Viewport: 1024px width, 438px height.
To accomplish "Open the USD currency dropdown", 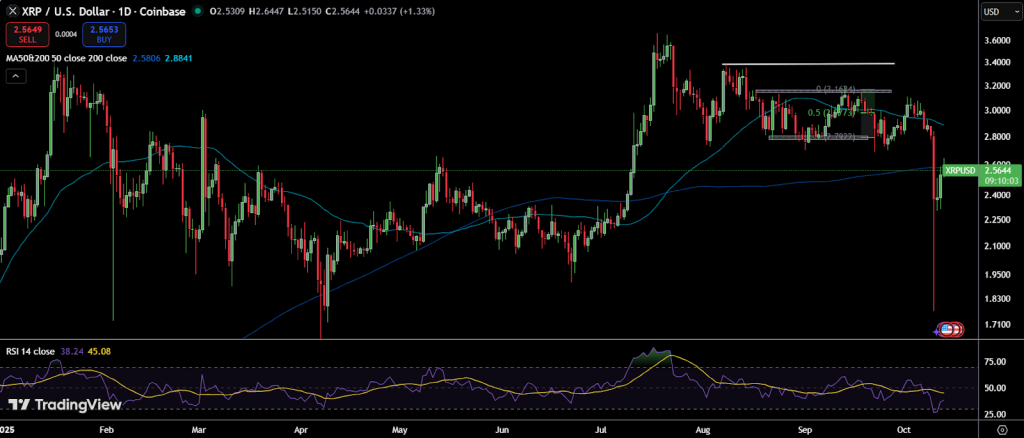I will coord(998,12).
